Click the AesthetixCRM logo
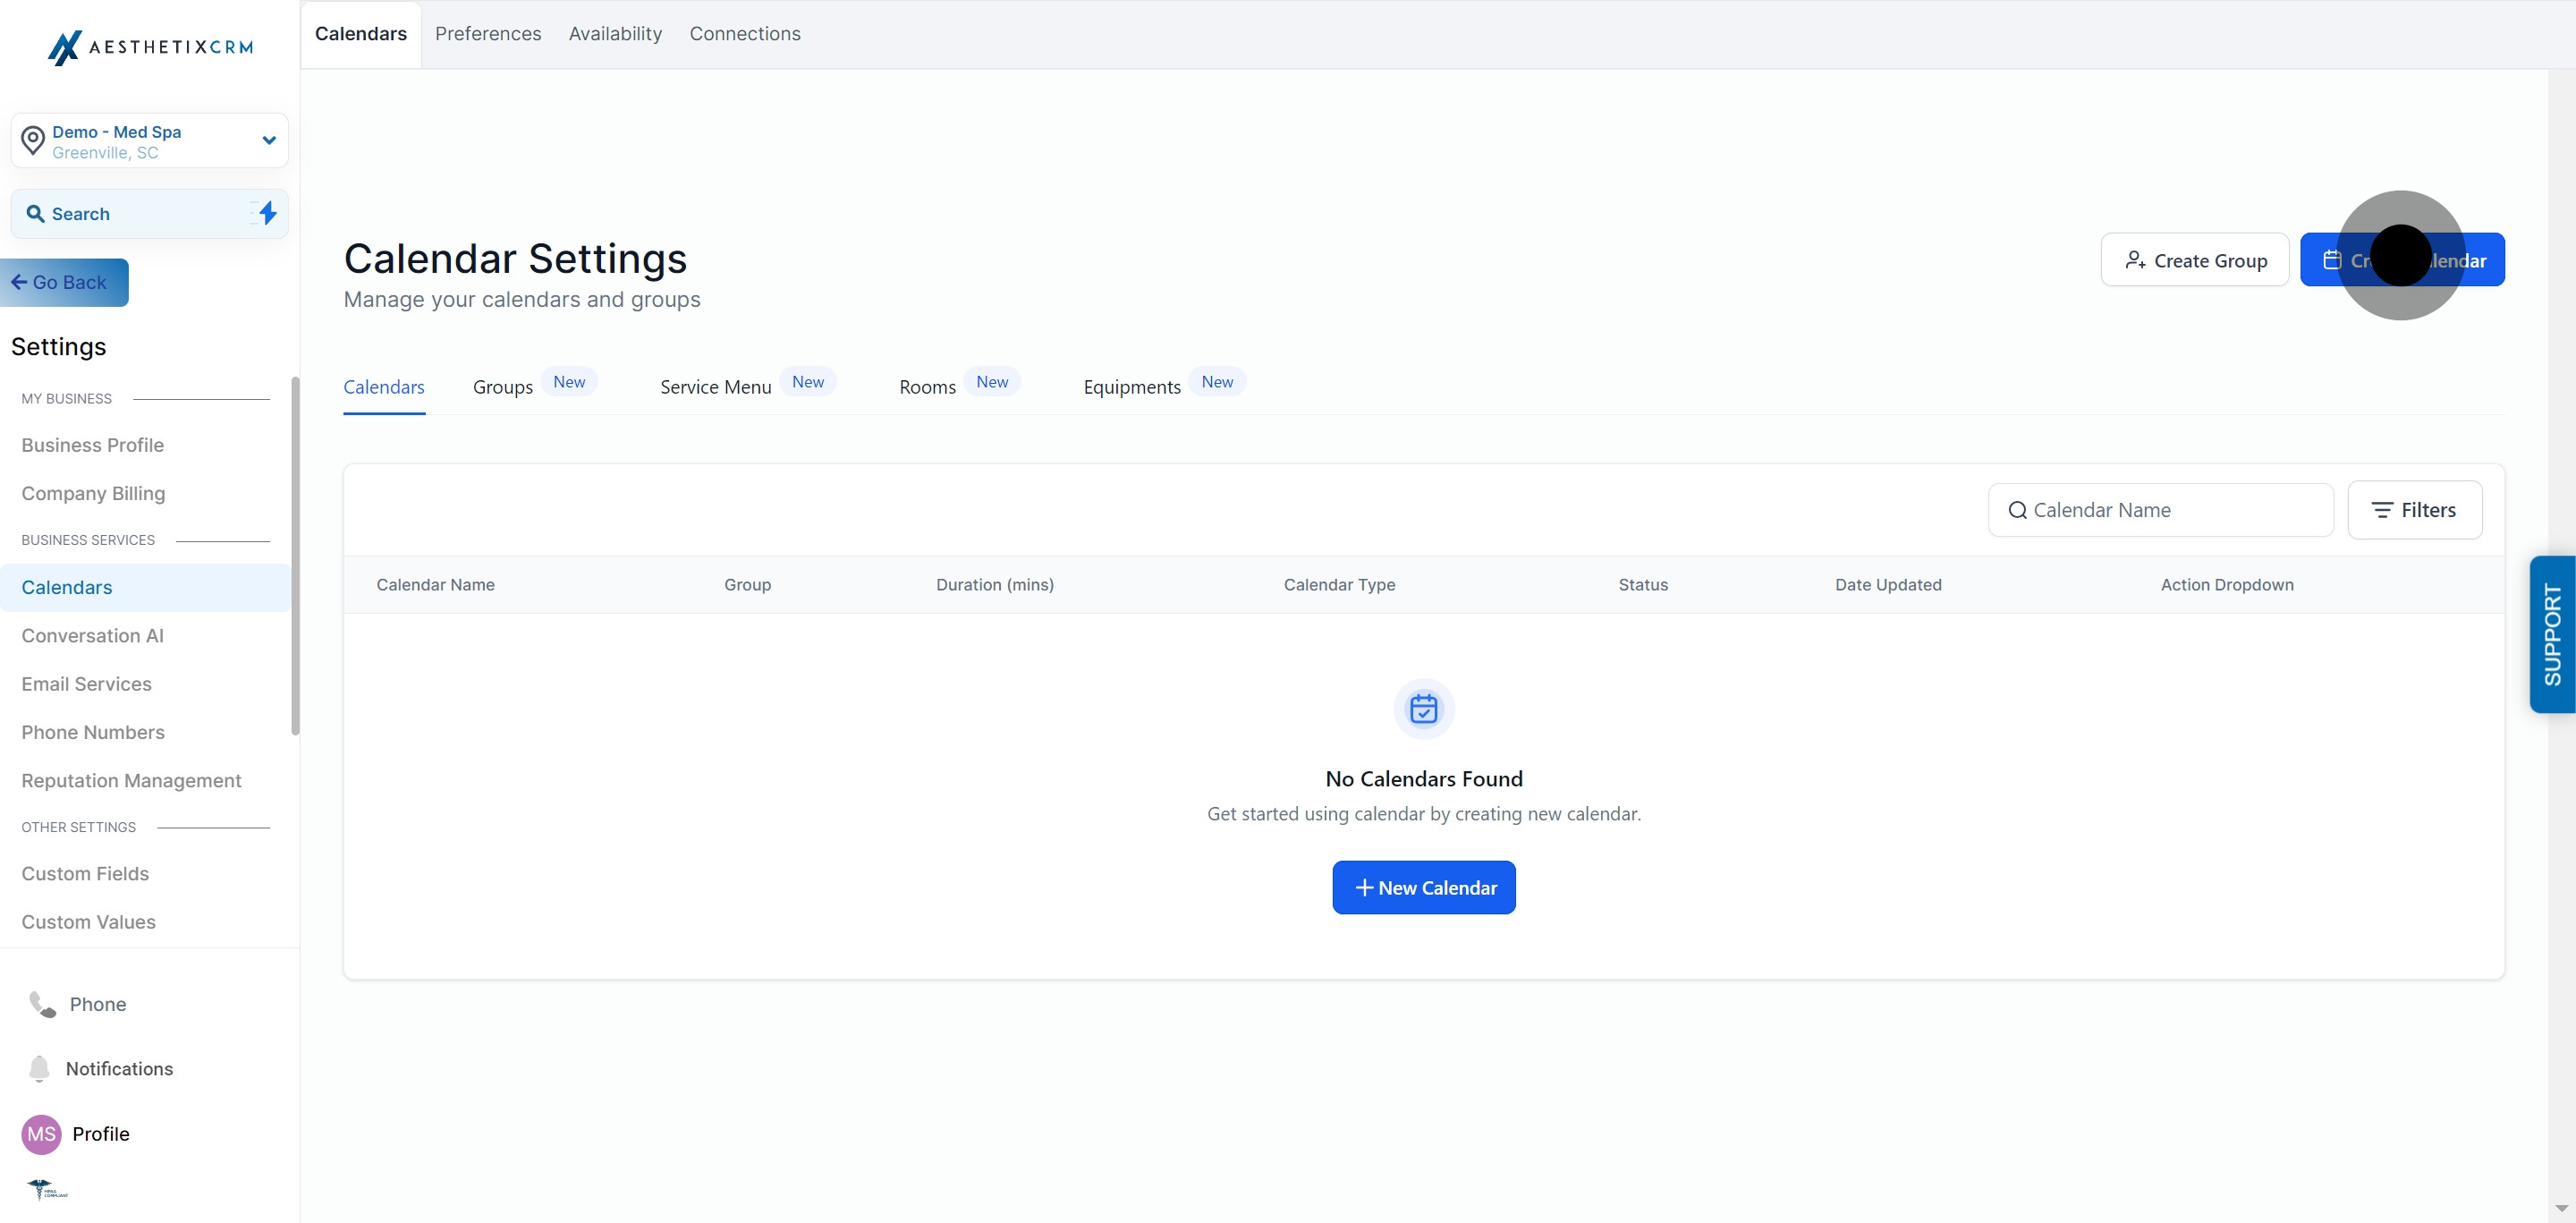The width and height of the screenshot is (2576, 1223). [149, 47]
